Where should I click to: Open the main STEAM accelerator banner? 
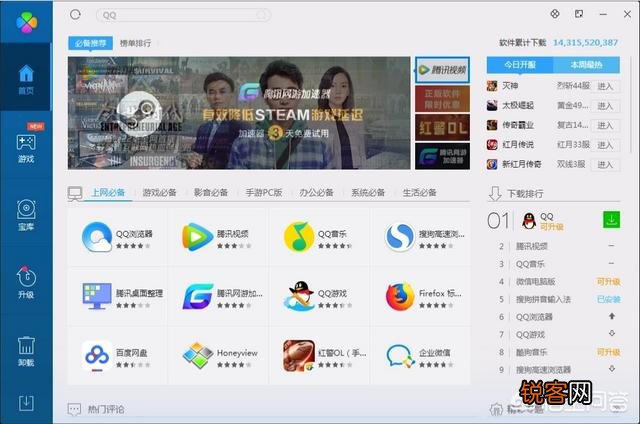239,113
